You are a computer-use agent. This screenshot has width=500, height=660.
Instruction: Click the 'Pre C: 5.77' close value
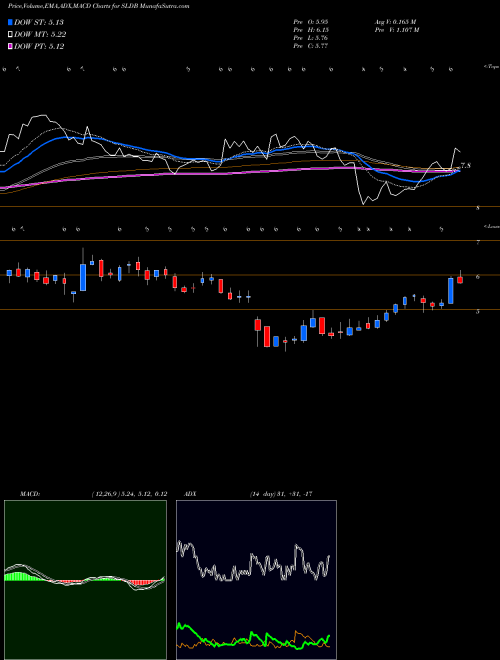[x=311, y=46]
